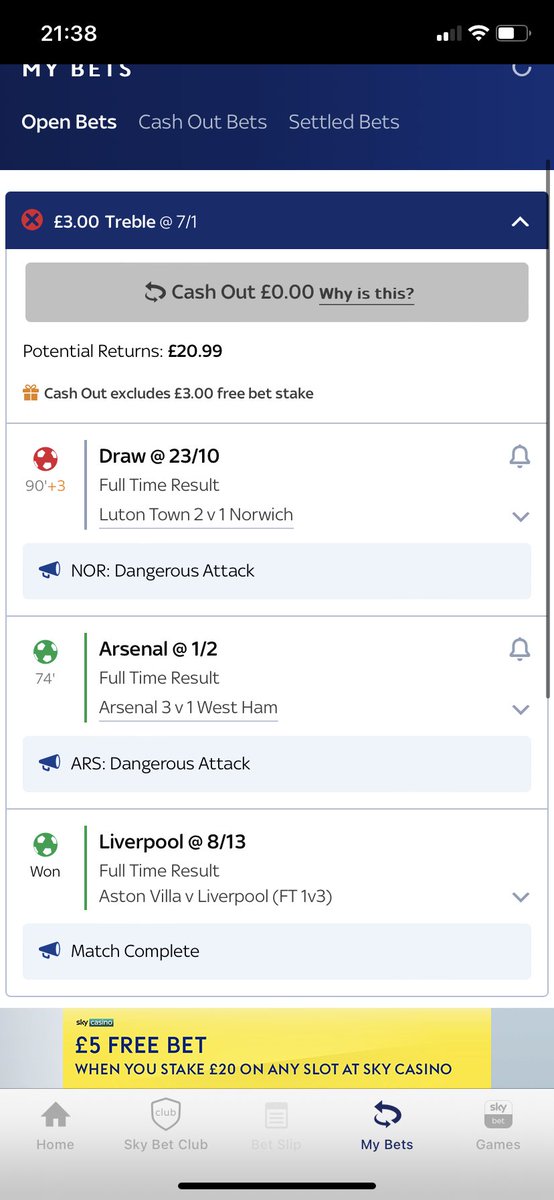554x1200 pixels.
Task: Expand Aston Villa v Liverpool details chevron
Action: pos(520,898)
